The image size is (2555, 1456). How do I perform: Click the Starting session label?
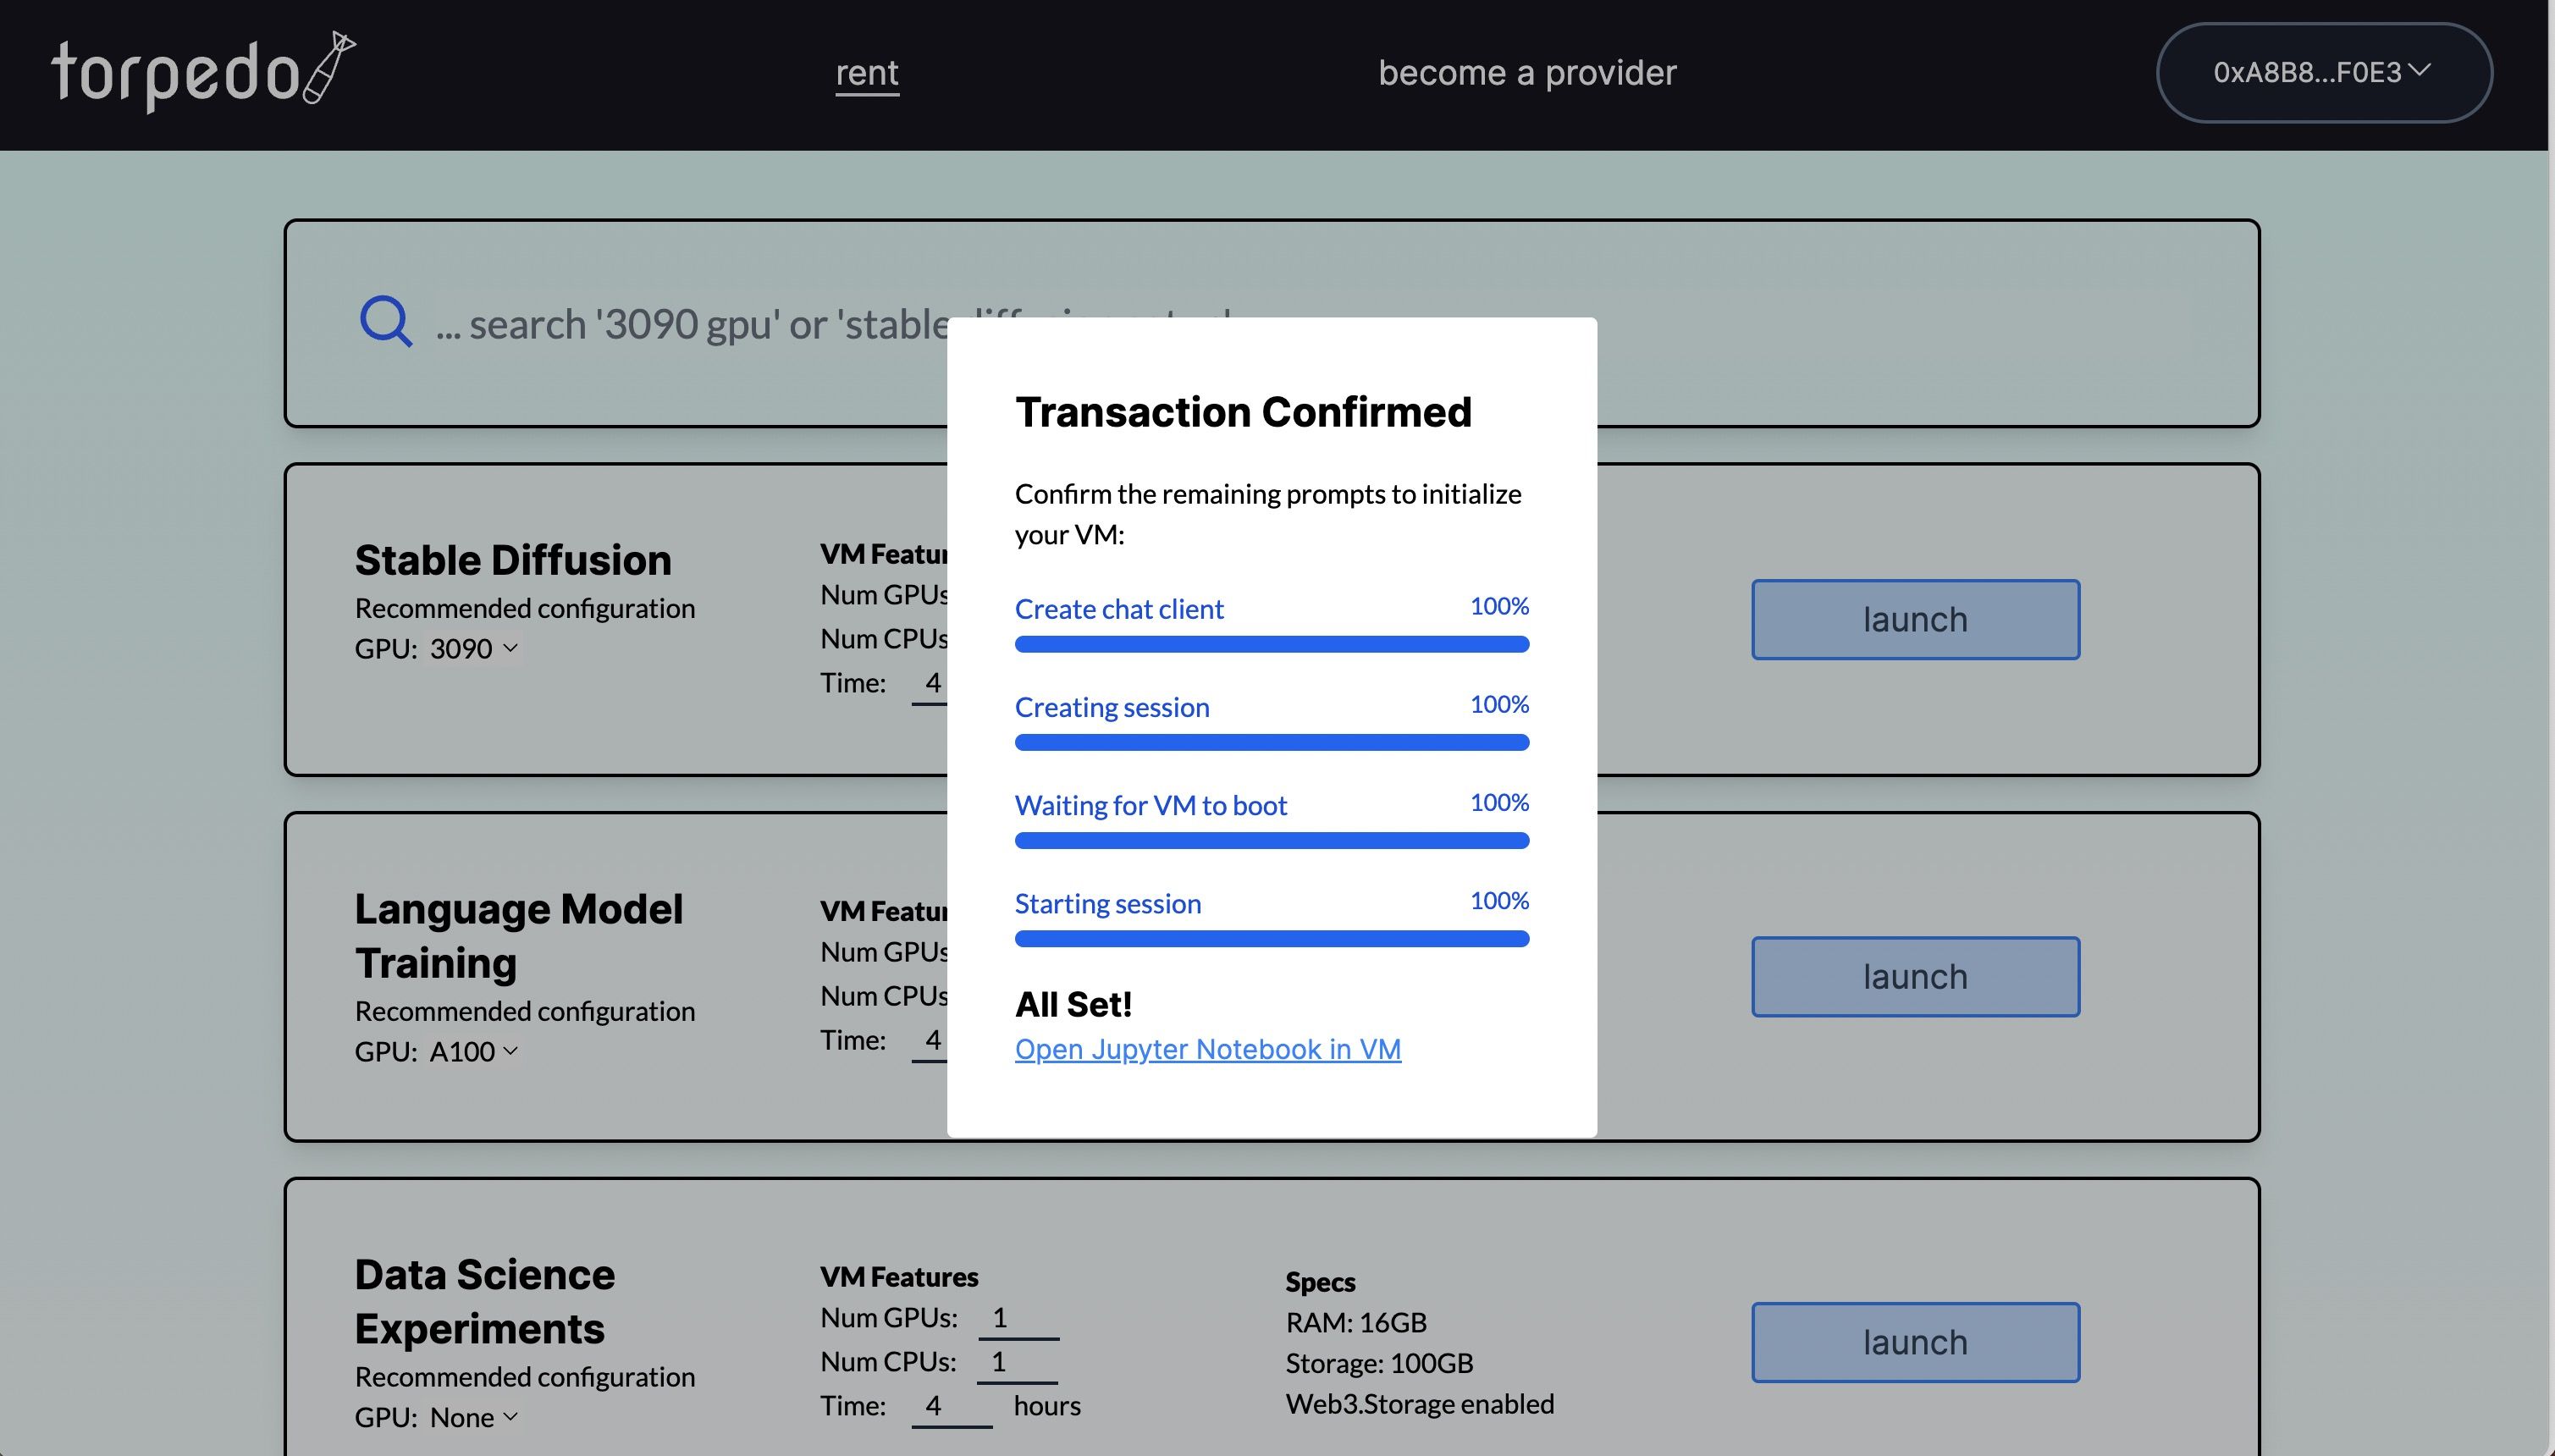coord(1108,903)
